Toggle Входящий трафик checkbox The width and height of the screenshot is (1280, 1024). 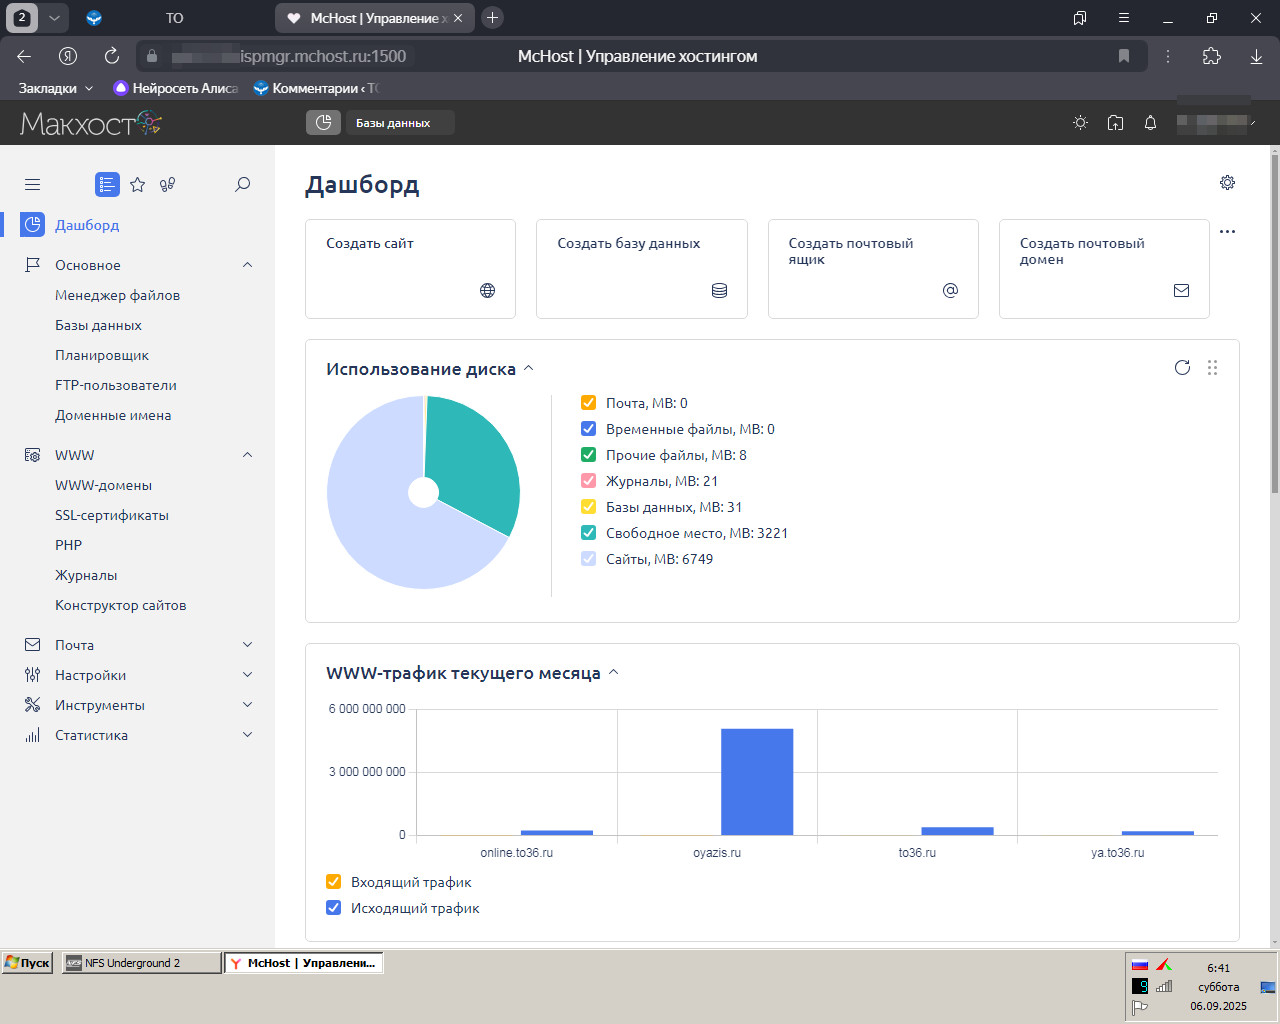click(x=334, y=882)
